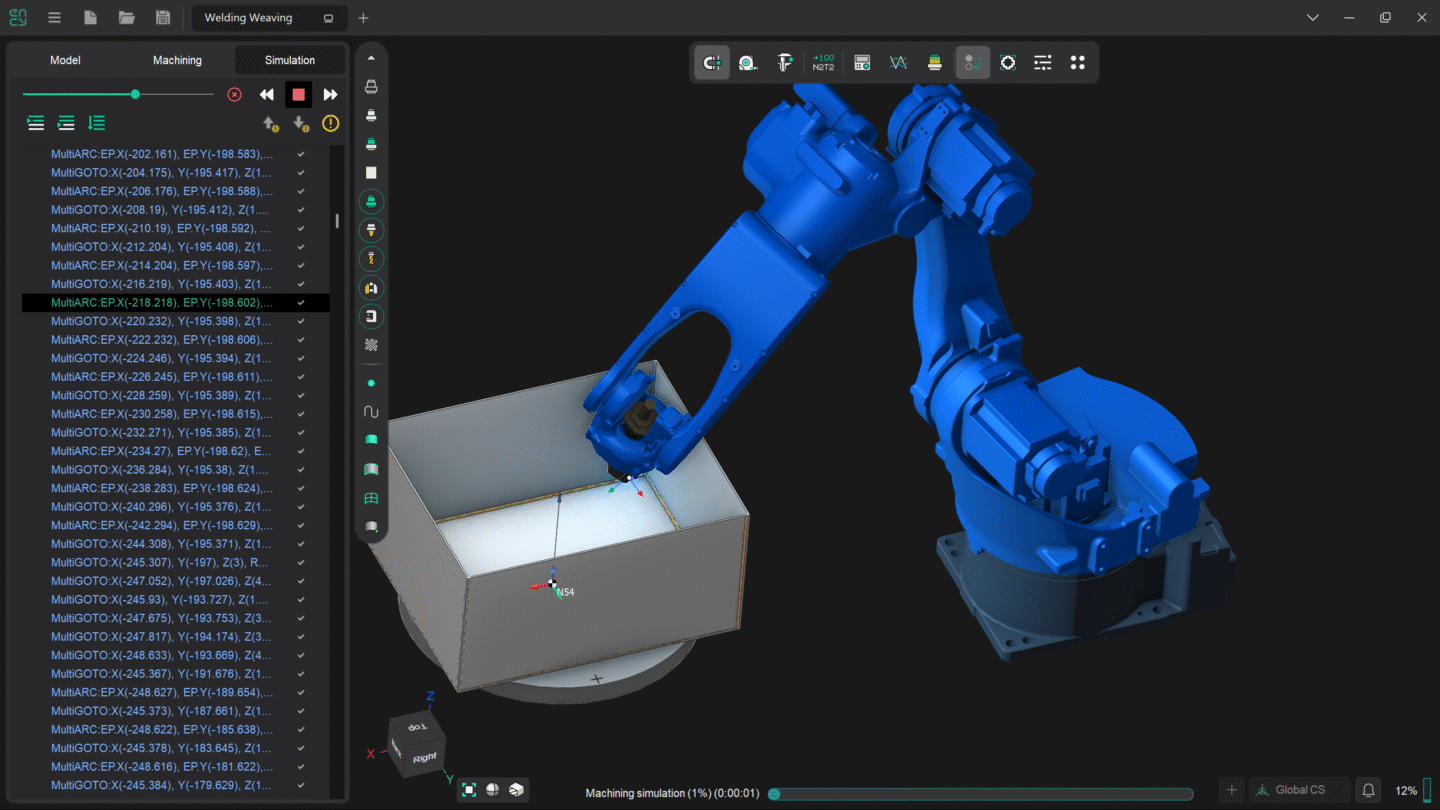Uncheck the first MultiARC:EP.X(-202.161) operation
This screenshot has height=810, width=1440.
[300, 153]
